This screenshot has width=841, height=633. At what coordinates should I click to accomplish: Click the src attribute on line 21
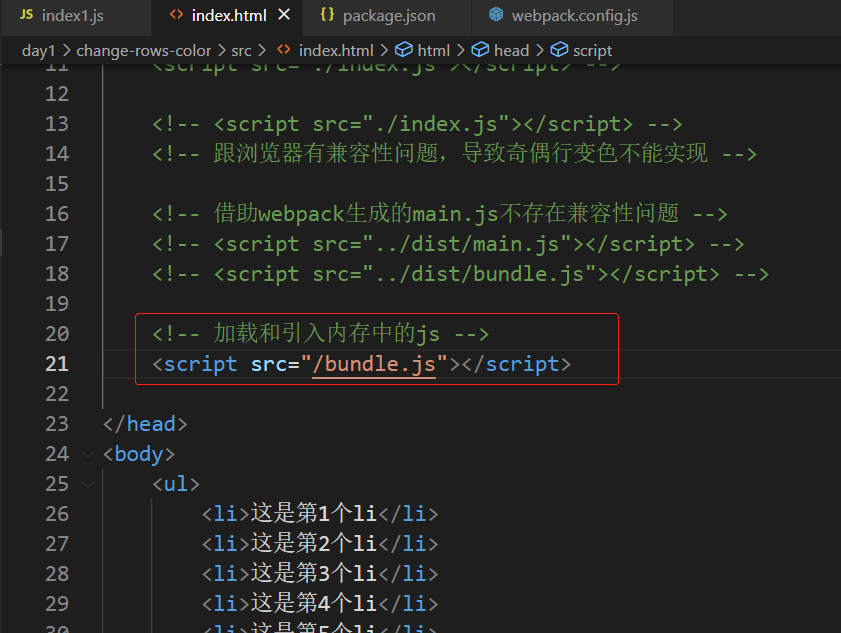tap(269, 364)
